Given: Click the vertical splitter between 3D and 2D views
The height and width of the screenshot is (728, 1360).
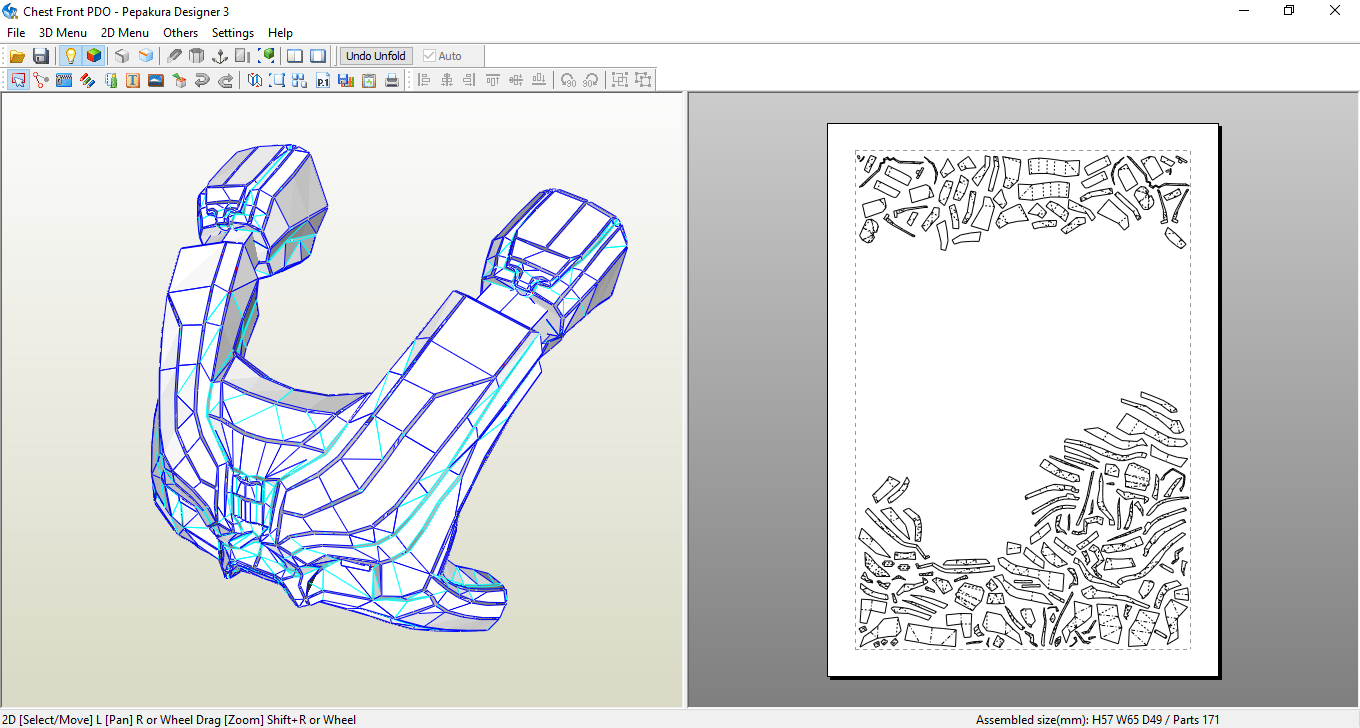Looking at the screenshot, I should 685,400.
